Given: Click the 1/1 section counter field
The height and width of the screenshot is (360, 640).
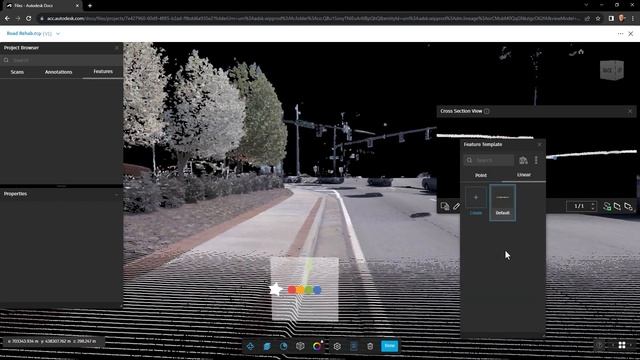Looking at the screenshot, I should [x=579, y=206].
